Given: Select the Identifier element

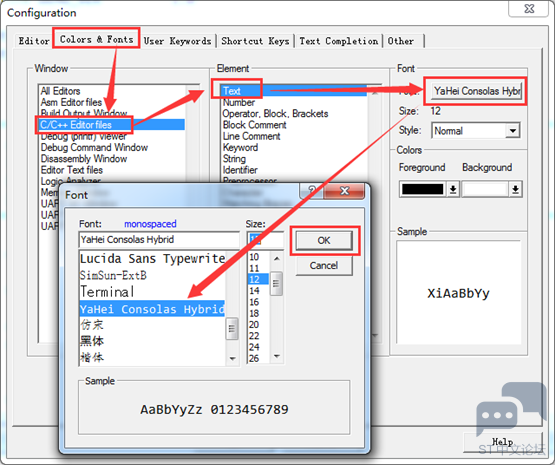Looking at the screenshot, I should (240, 170).
